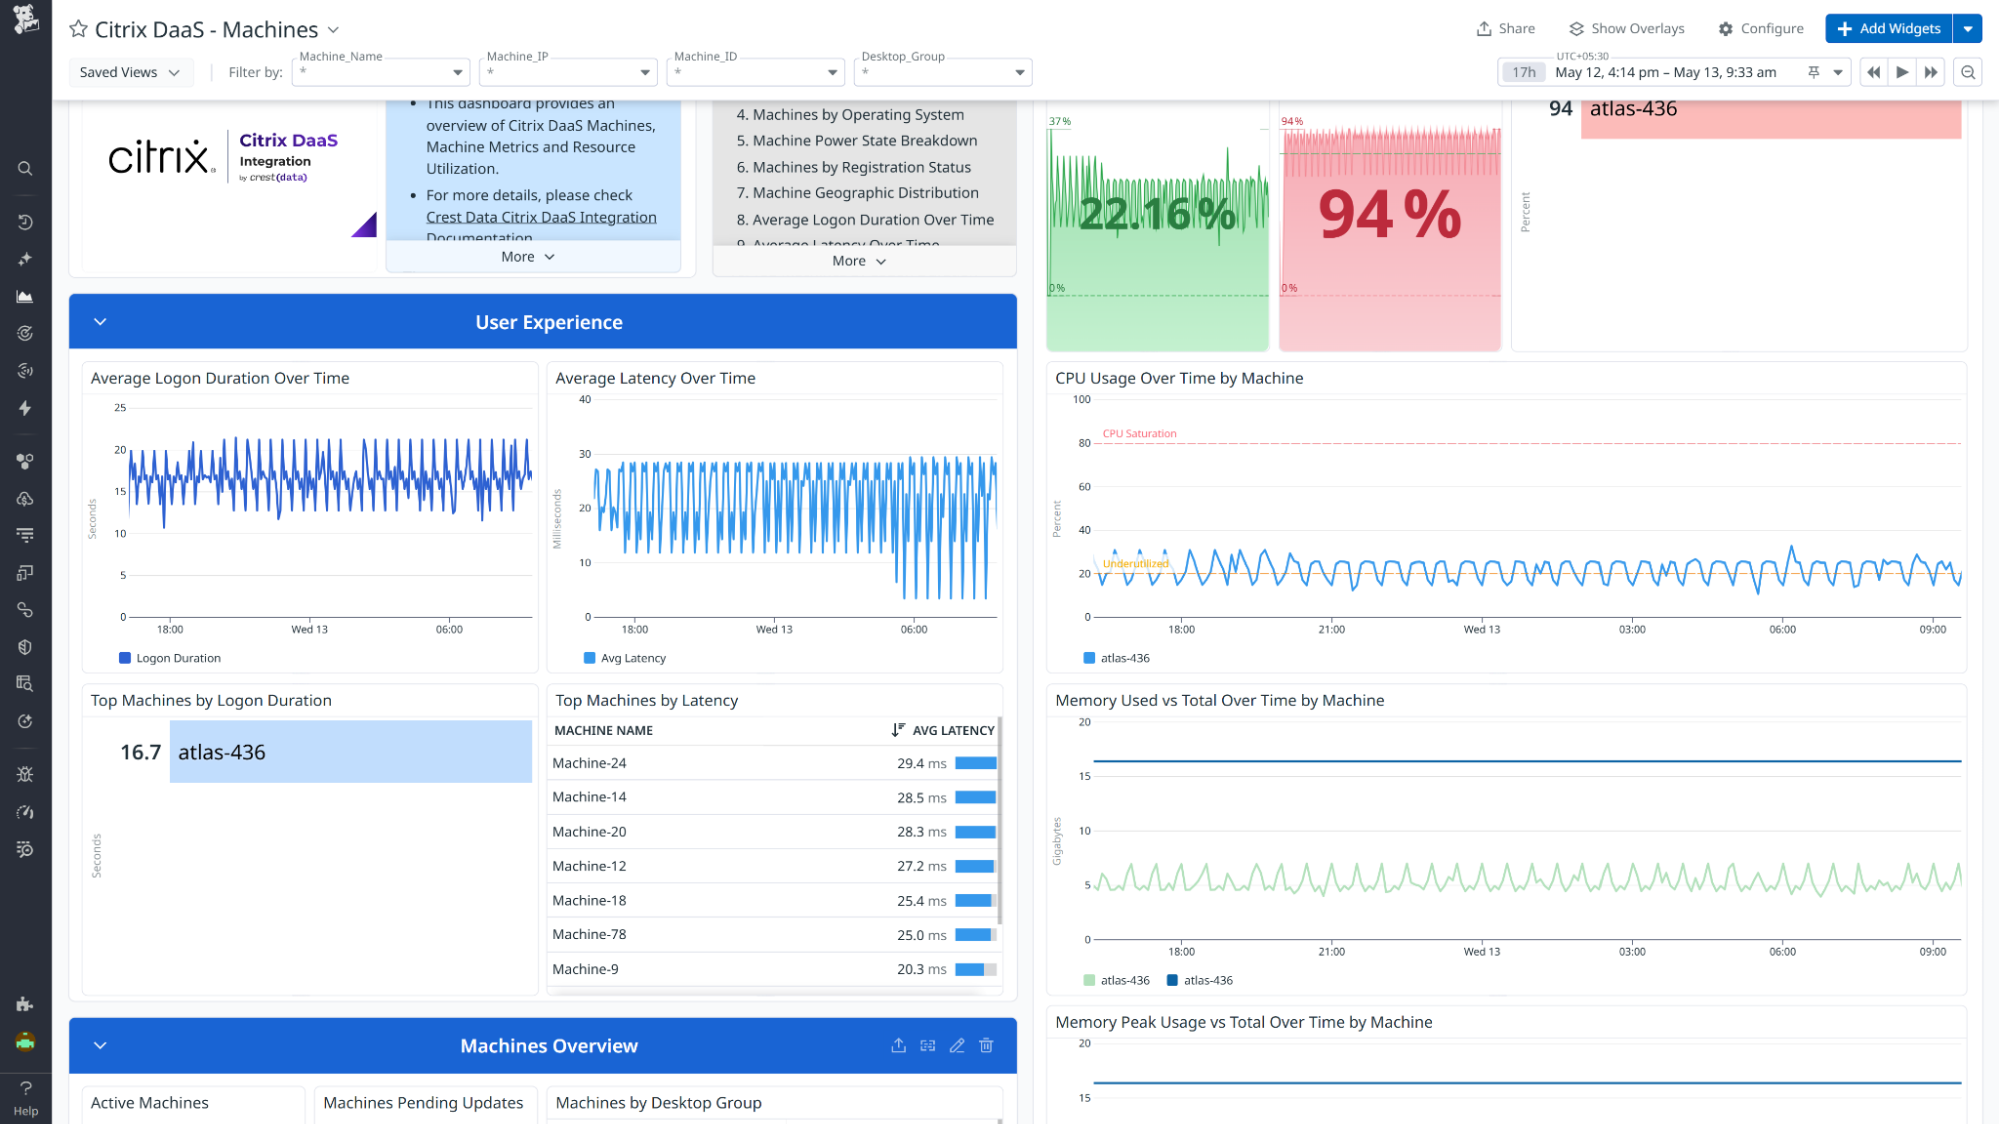This screenshot has width=1999, height=1125.
Task: Collapse the Machines Overview section chevron
Action: tap(100, 1046)
